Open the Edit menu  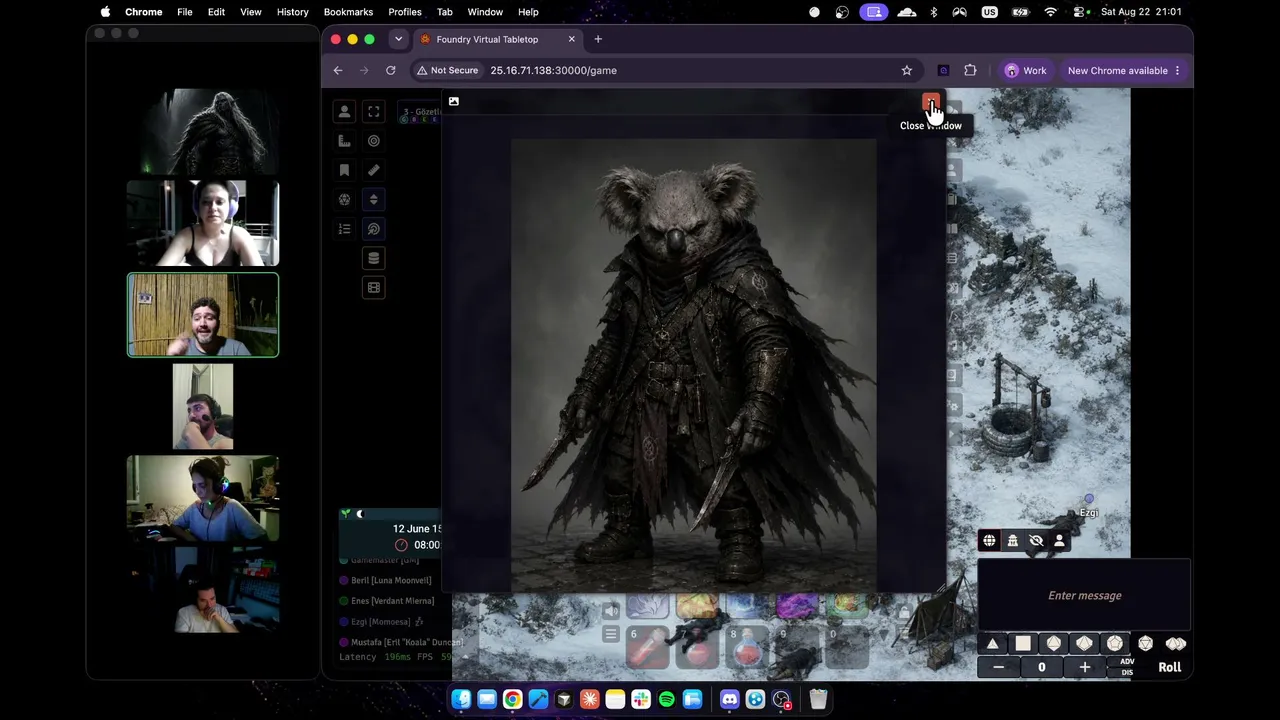coord(216,12)
